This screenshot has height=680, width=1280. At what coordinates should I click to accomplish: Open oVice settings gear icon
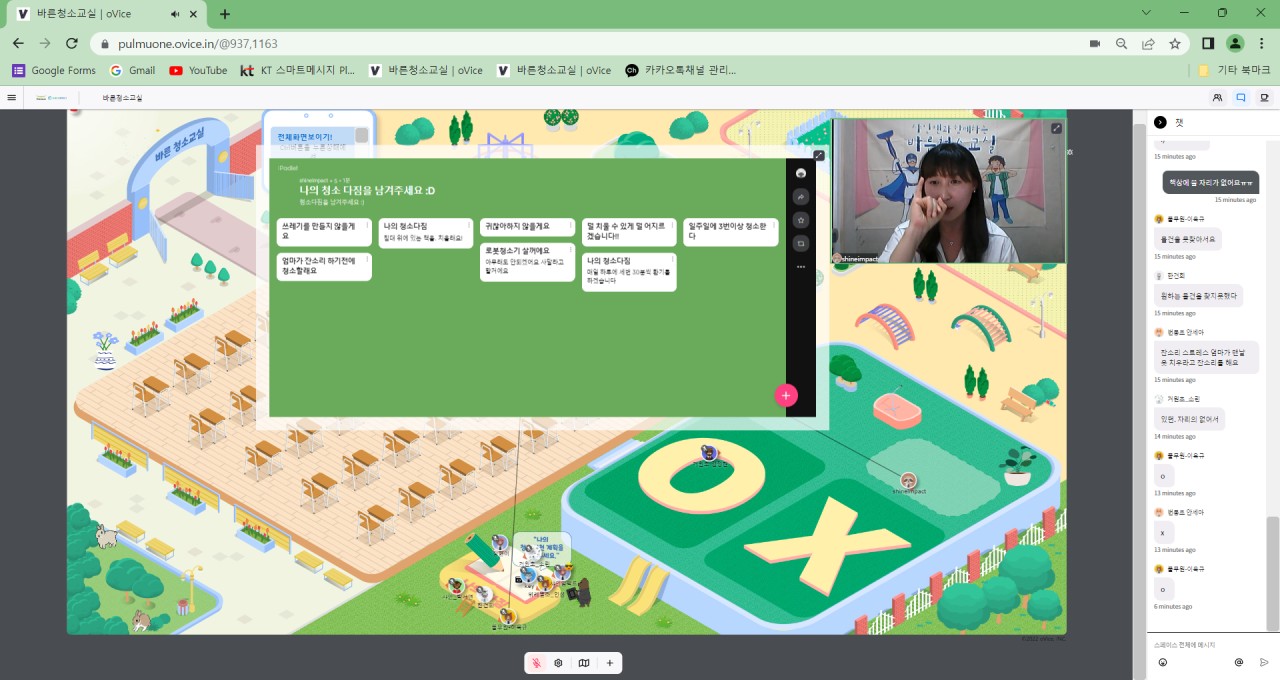click(x=559, y=663)
